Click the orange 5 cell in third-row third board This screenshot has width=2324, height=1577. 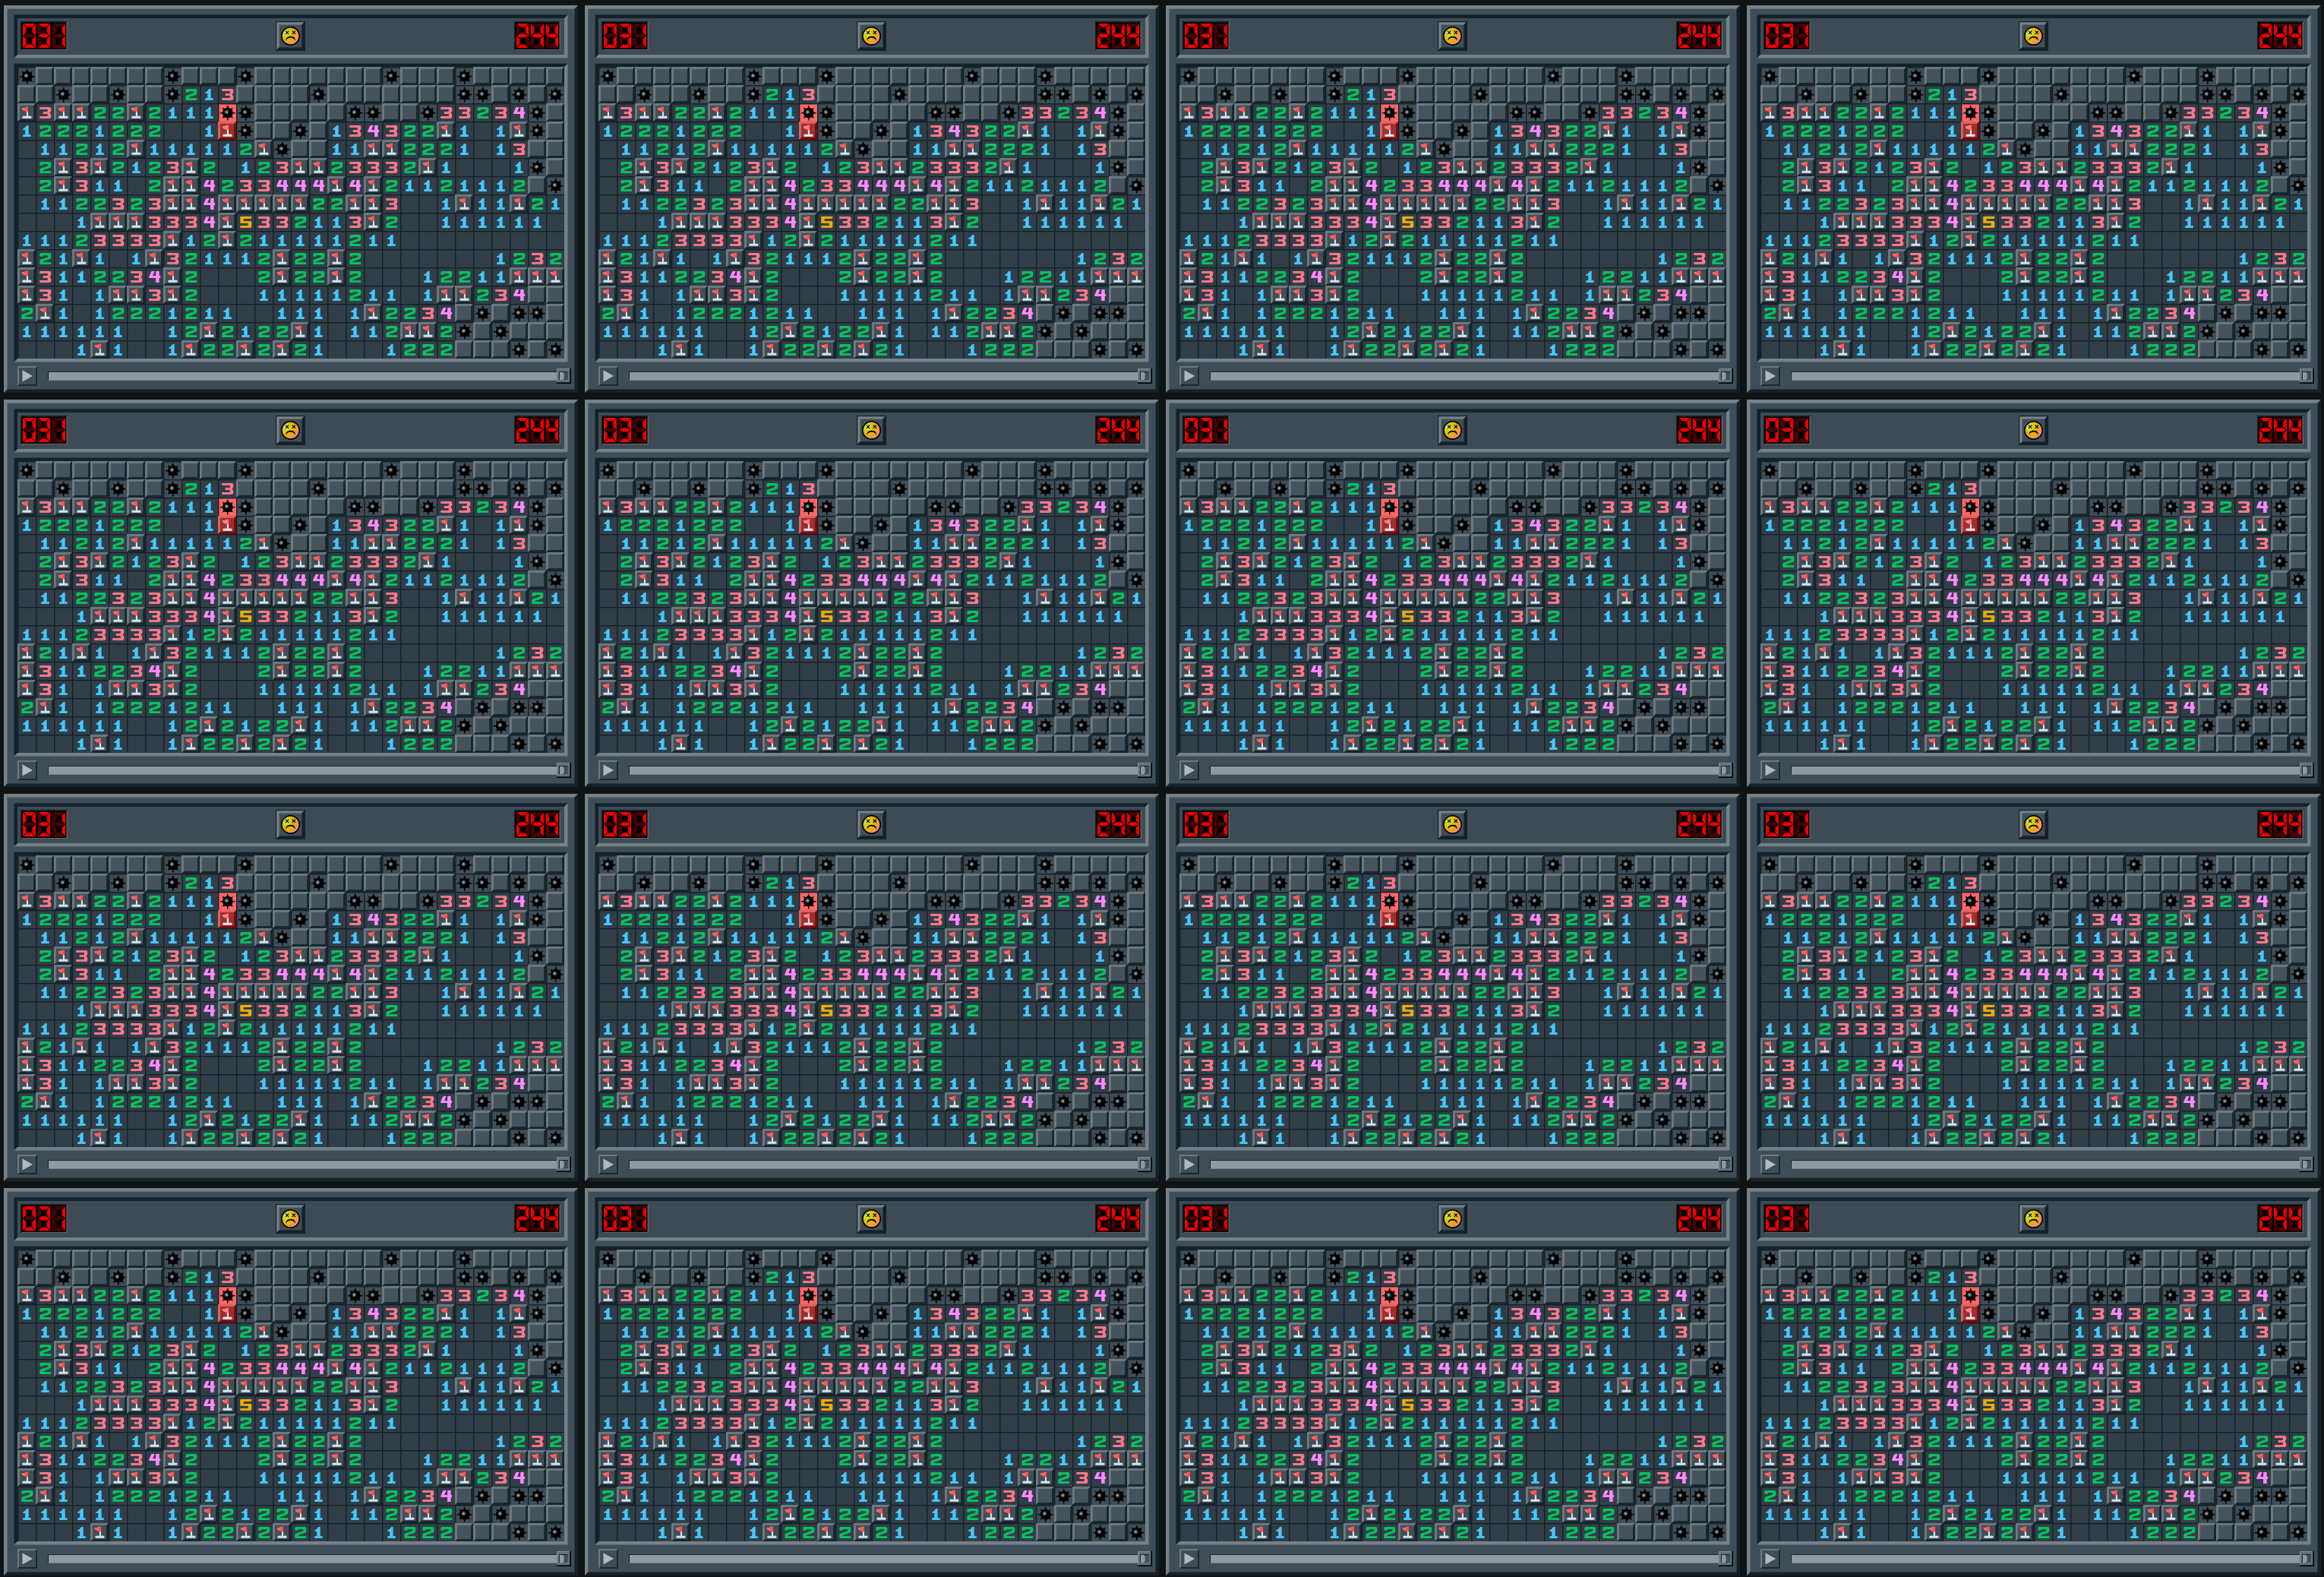coord(1408,1010)
